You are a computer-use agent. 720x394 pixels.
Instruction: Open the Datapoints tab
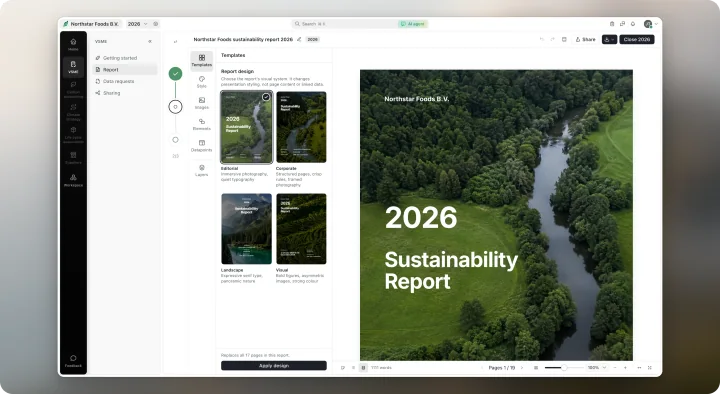point(202,146)
